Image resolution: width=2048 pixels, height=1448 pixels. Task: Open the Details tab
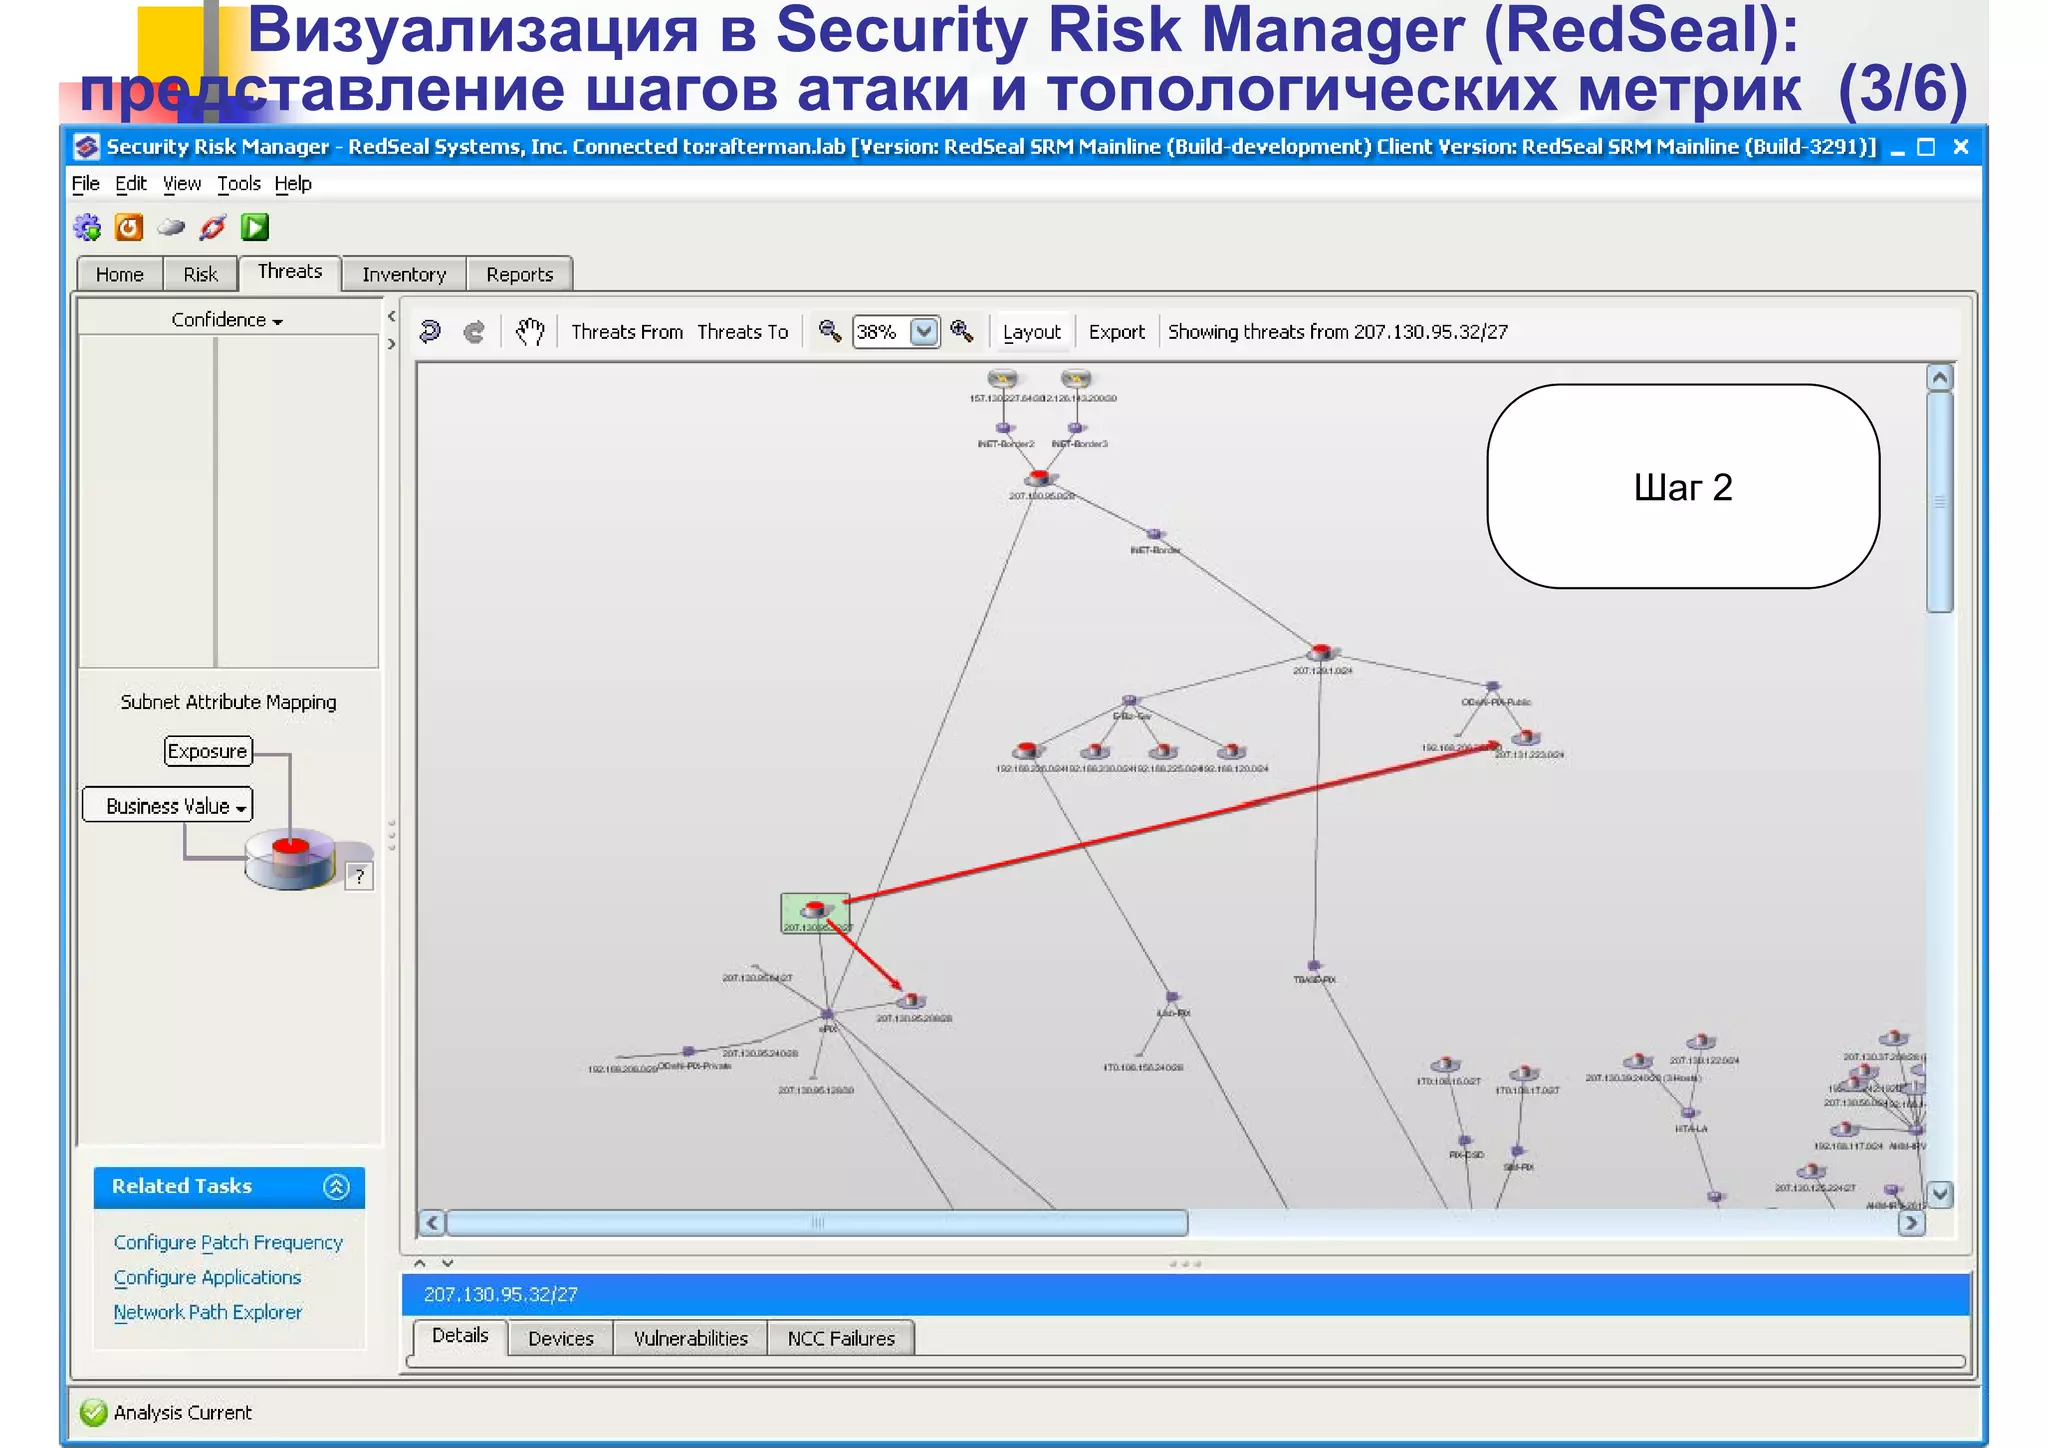pos(460,1336)
